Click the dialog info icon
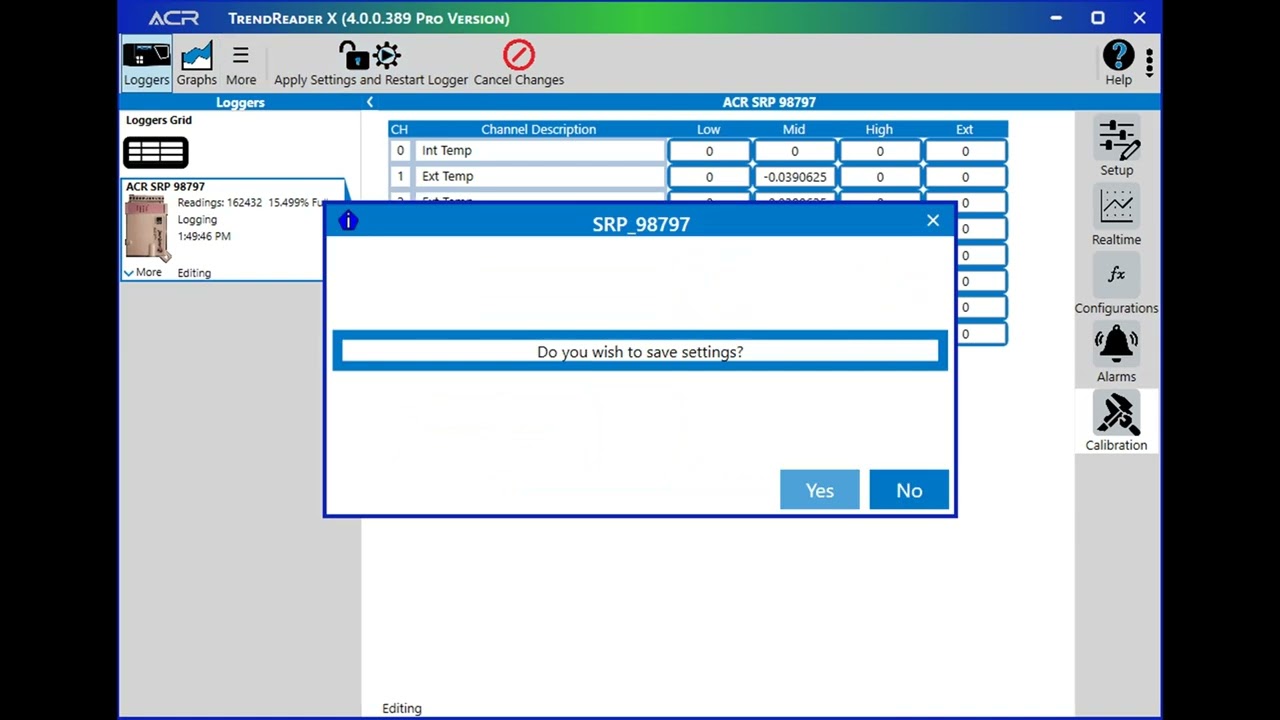The height and width of the screenshot is (720, 1280). click(x=347, y=221)
